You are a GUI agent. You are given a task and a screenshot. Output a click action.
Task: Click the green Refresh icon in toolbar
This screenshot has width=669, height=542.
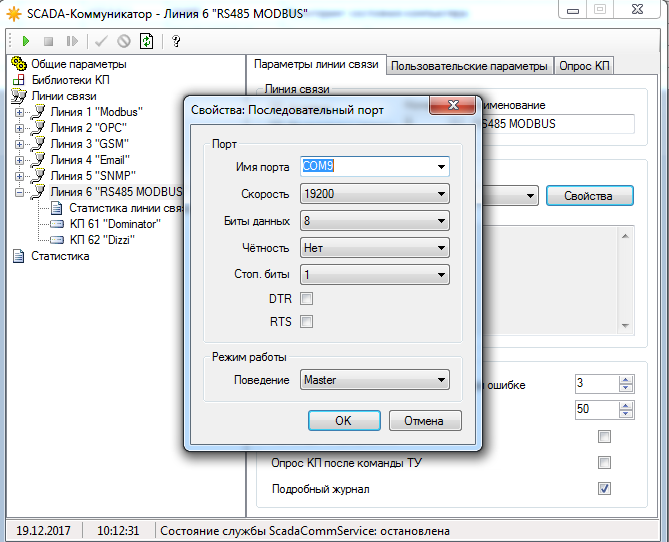147,41
